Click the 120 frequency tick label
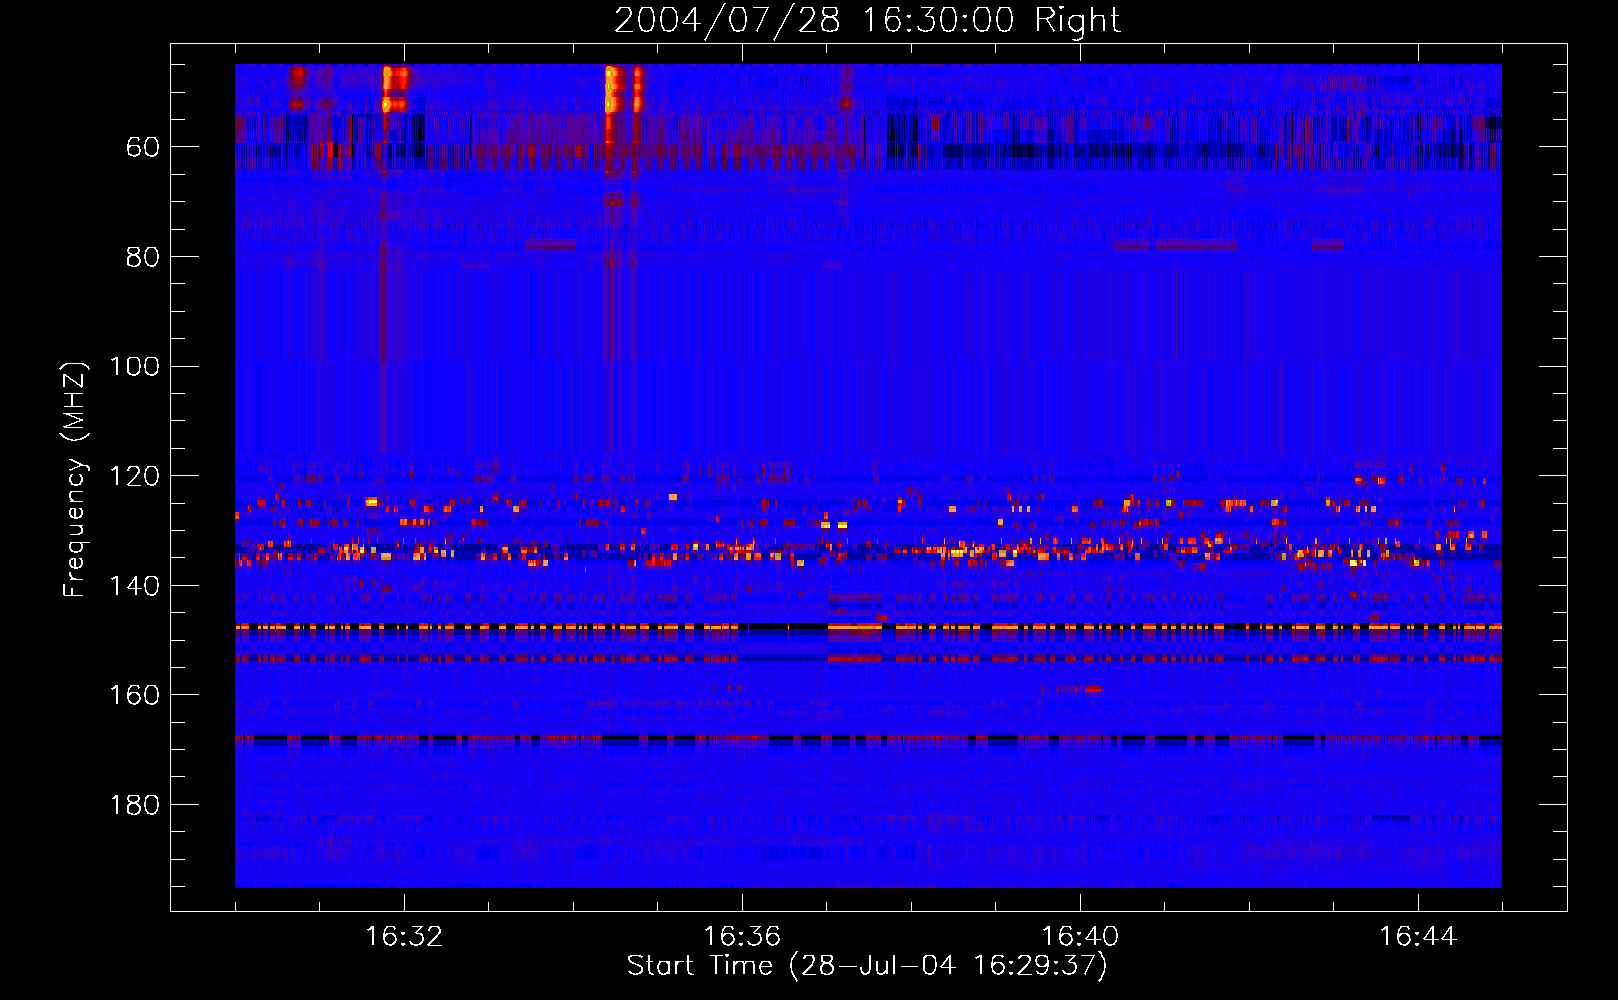The width and height of the screenshot is (1618, 1000). 134,476
